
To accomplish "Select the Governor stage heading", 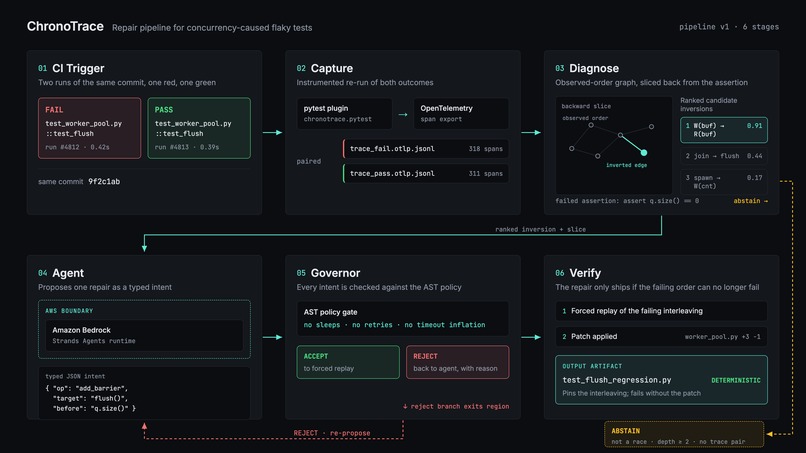I will click(x=335, y=273).
